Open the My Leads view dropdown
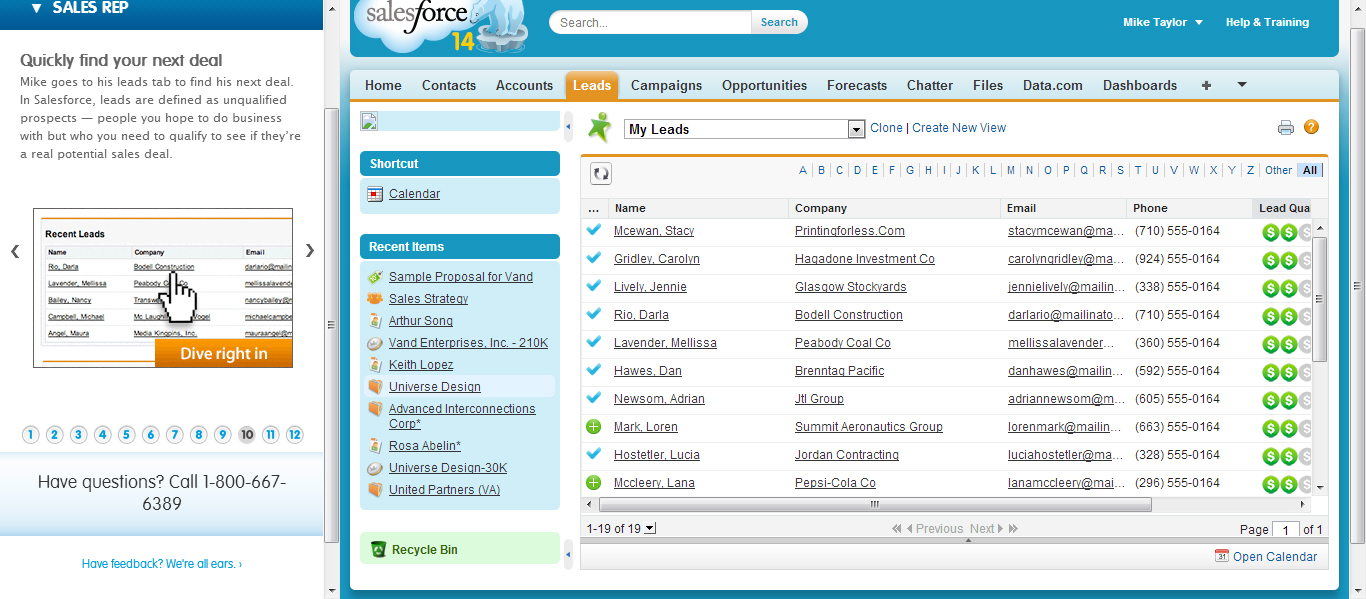Viewport: 1366px width, 599px height. coord(856,129)
